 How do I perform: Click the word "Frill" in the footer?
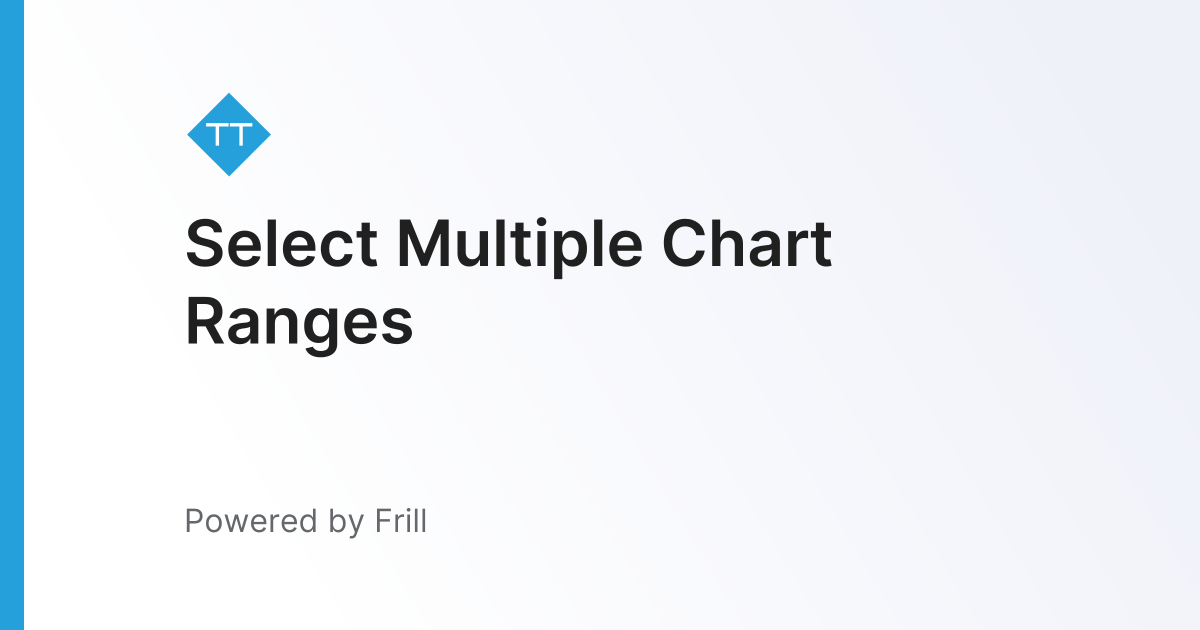[x=402, y=521]
